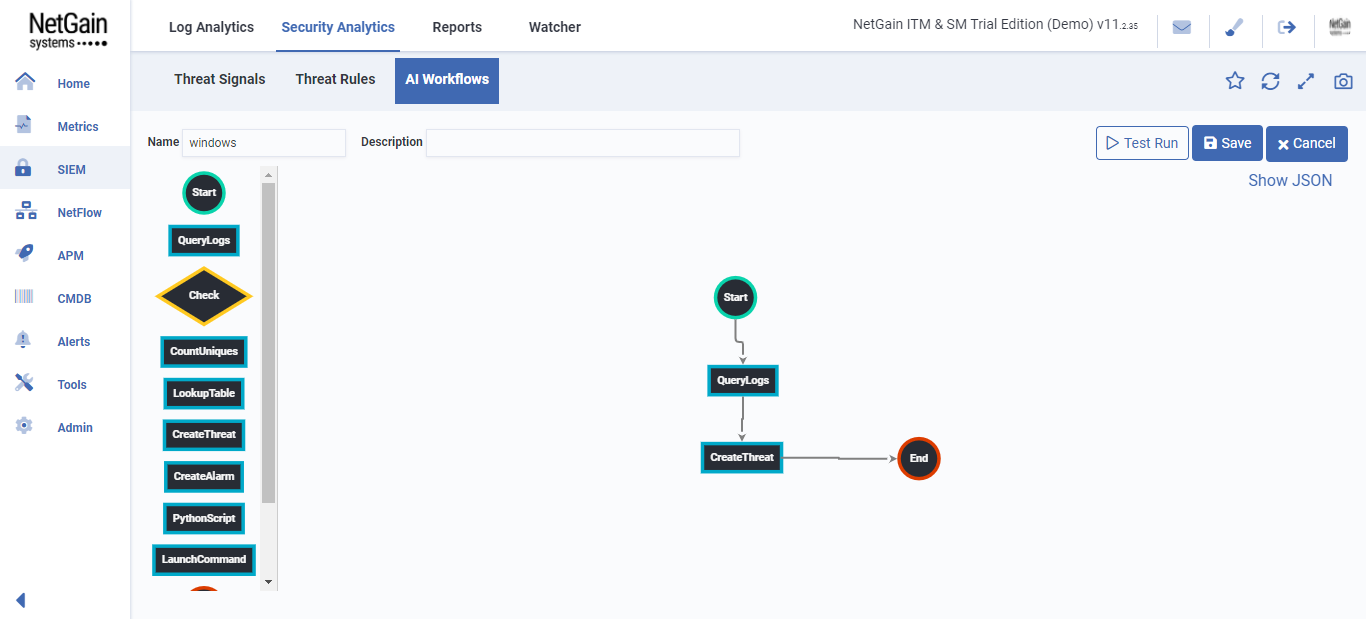Focus the Description input field
This screenshot has width=1366, height=619.
(x=583, y=143)
